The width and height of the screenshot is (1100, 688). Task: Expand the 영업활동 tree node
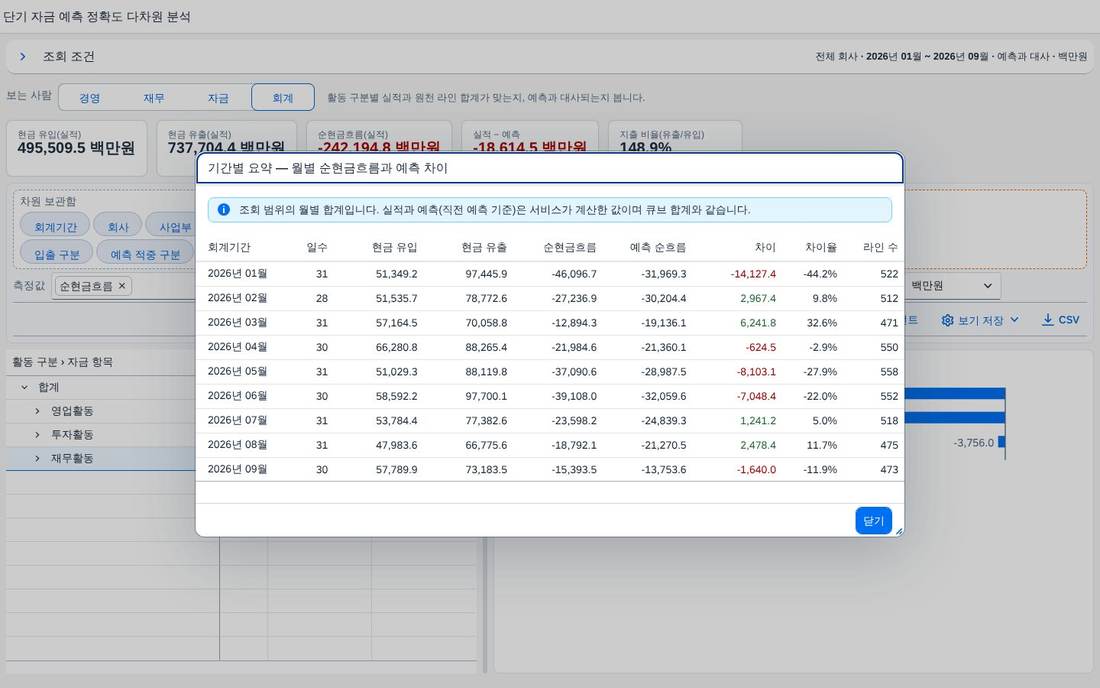click(x=37, y=411)
